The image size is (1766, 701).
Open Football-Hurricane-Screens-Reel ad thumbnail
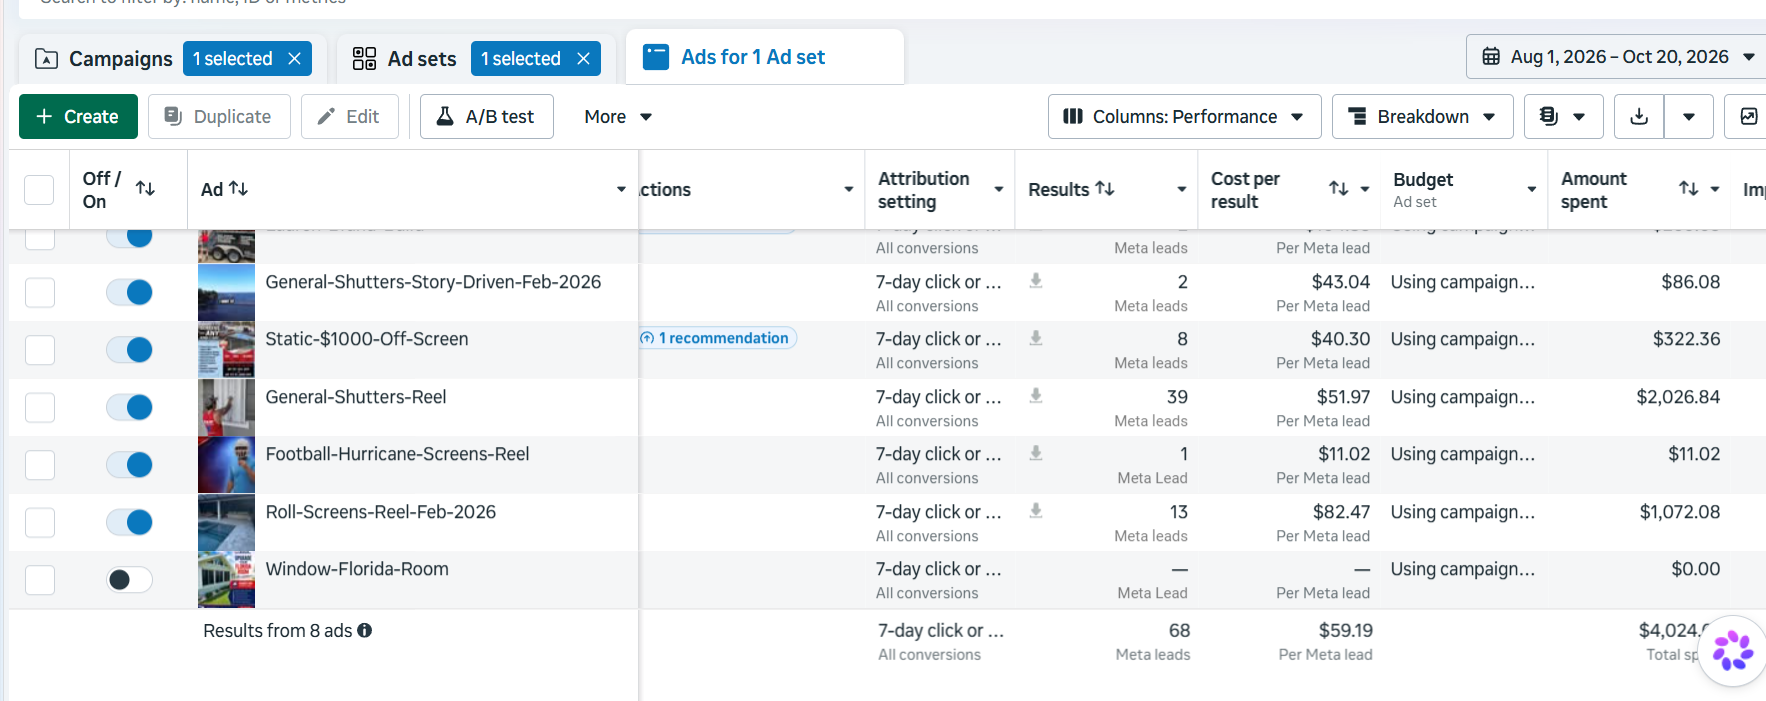[226, 465]
